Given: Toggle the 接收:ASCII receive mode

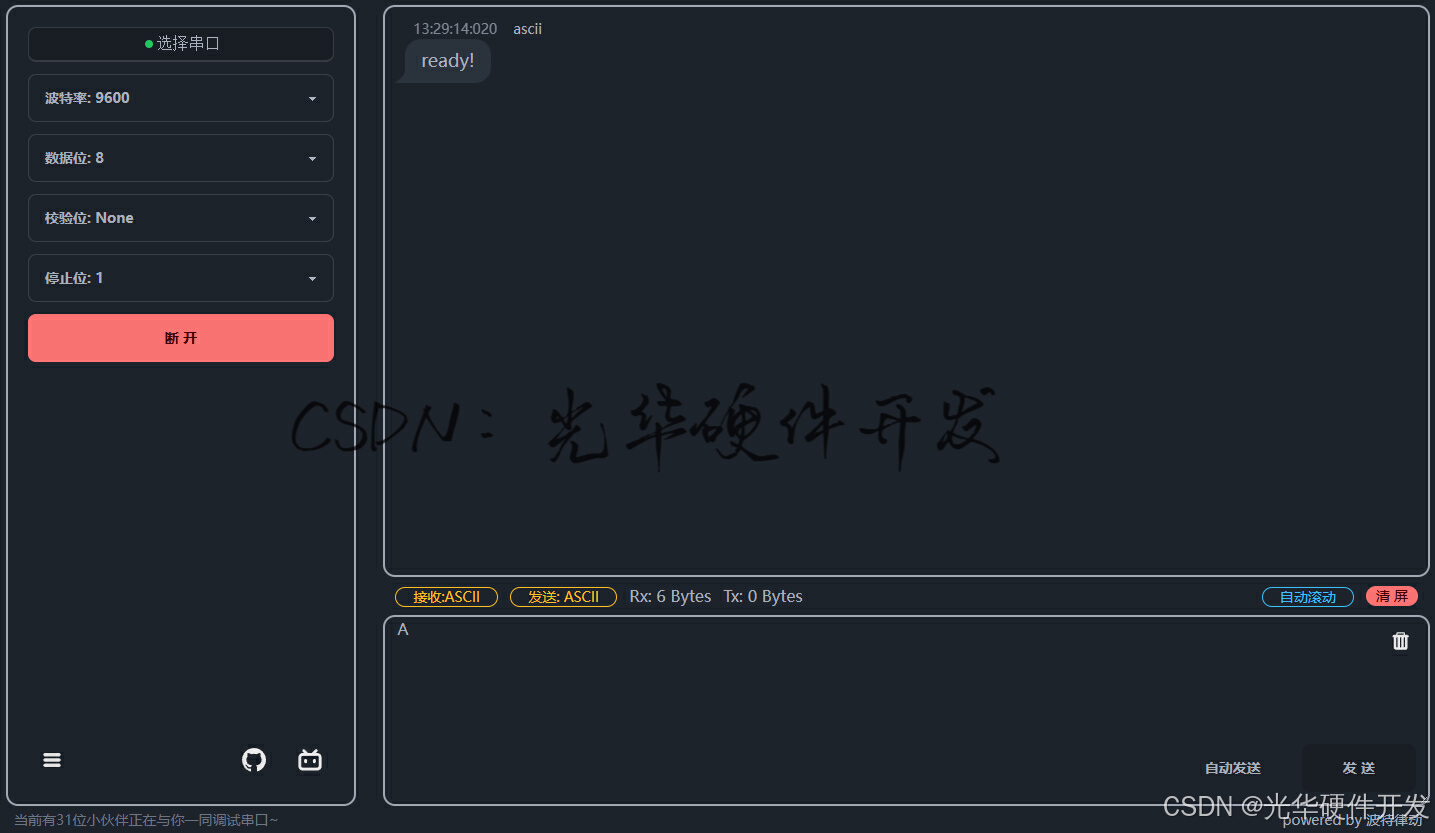Looking at the screenshot, I should pyautogui.click(x=446, y=597).
